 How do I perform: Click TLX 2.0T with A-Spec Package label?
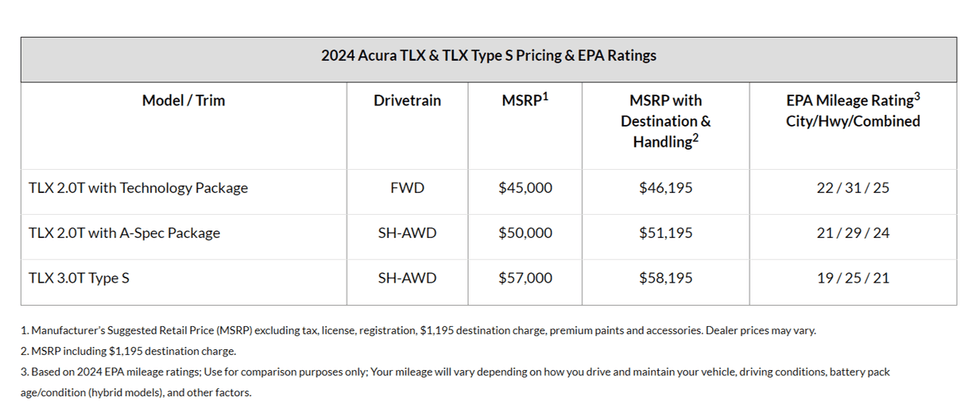tap(124, 233)
